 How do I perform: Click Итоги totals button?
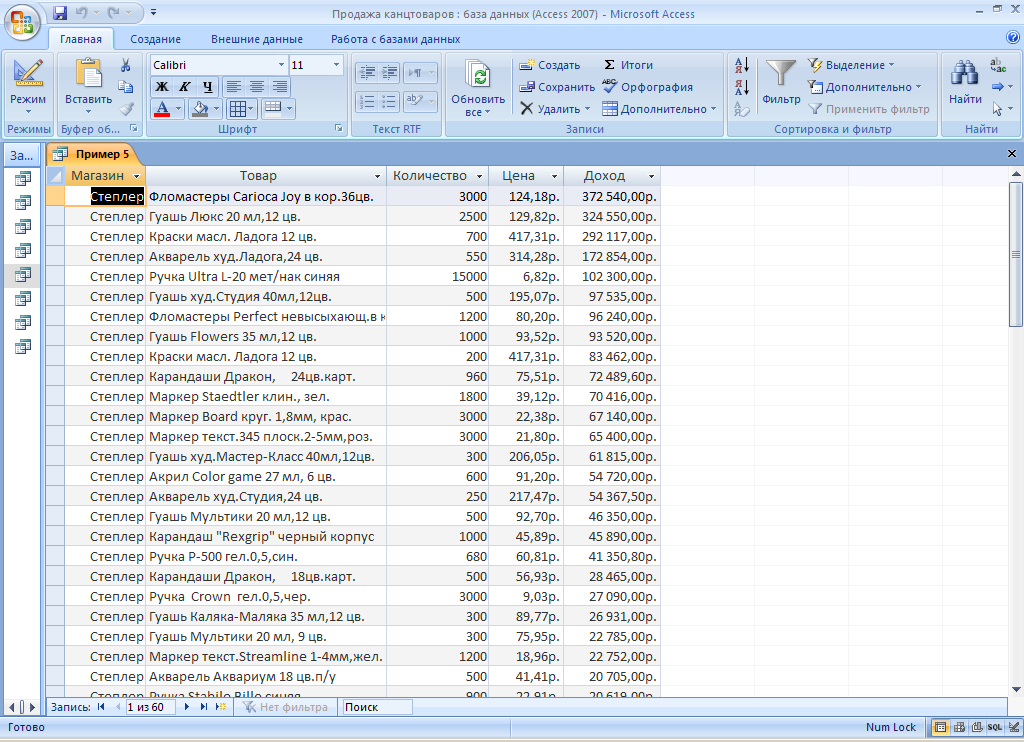[628, 65]
